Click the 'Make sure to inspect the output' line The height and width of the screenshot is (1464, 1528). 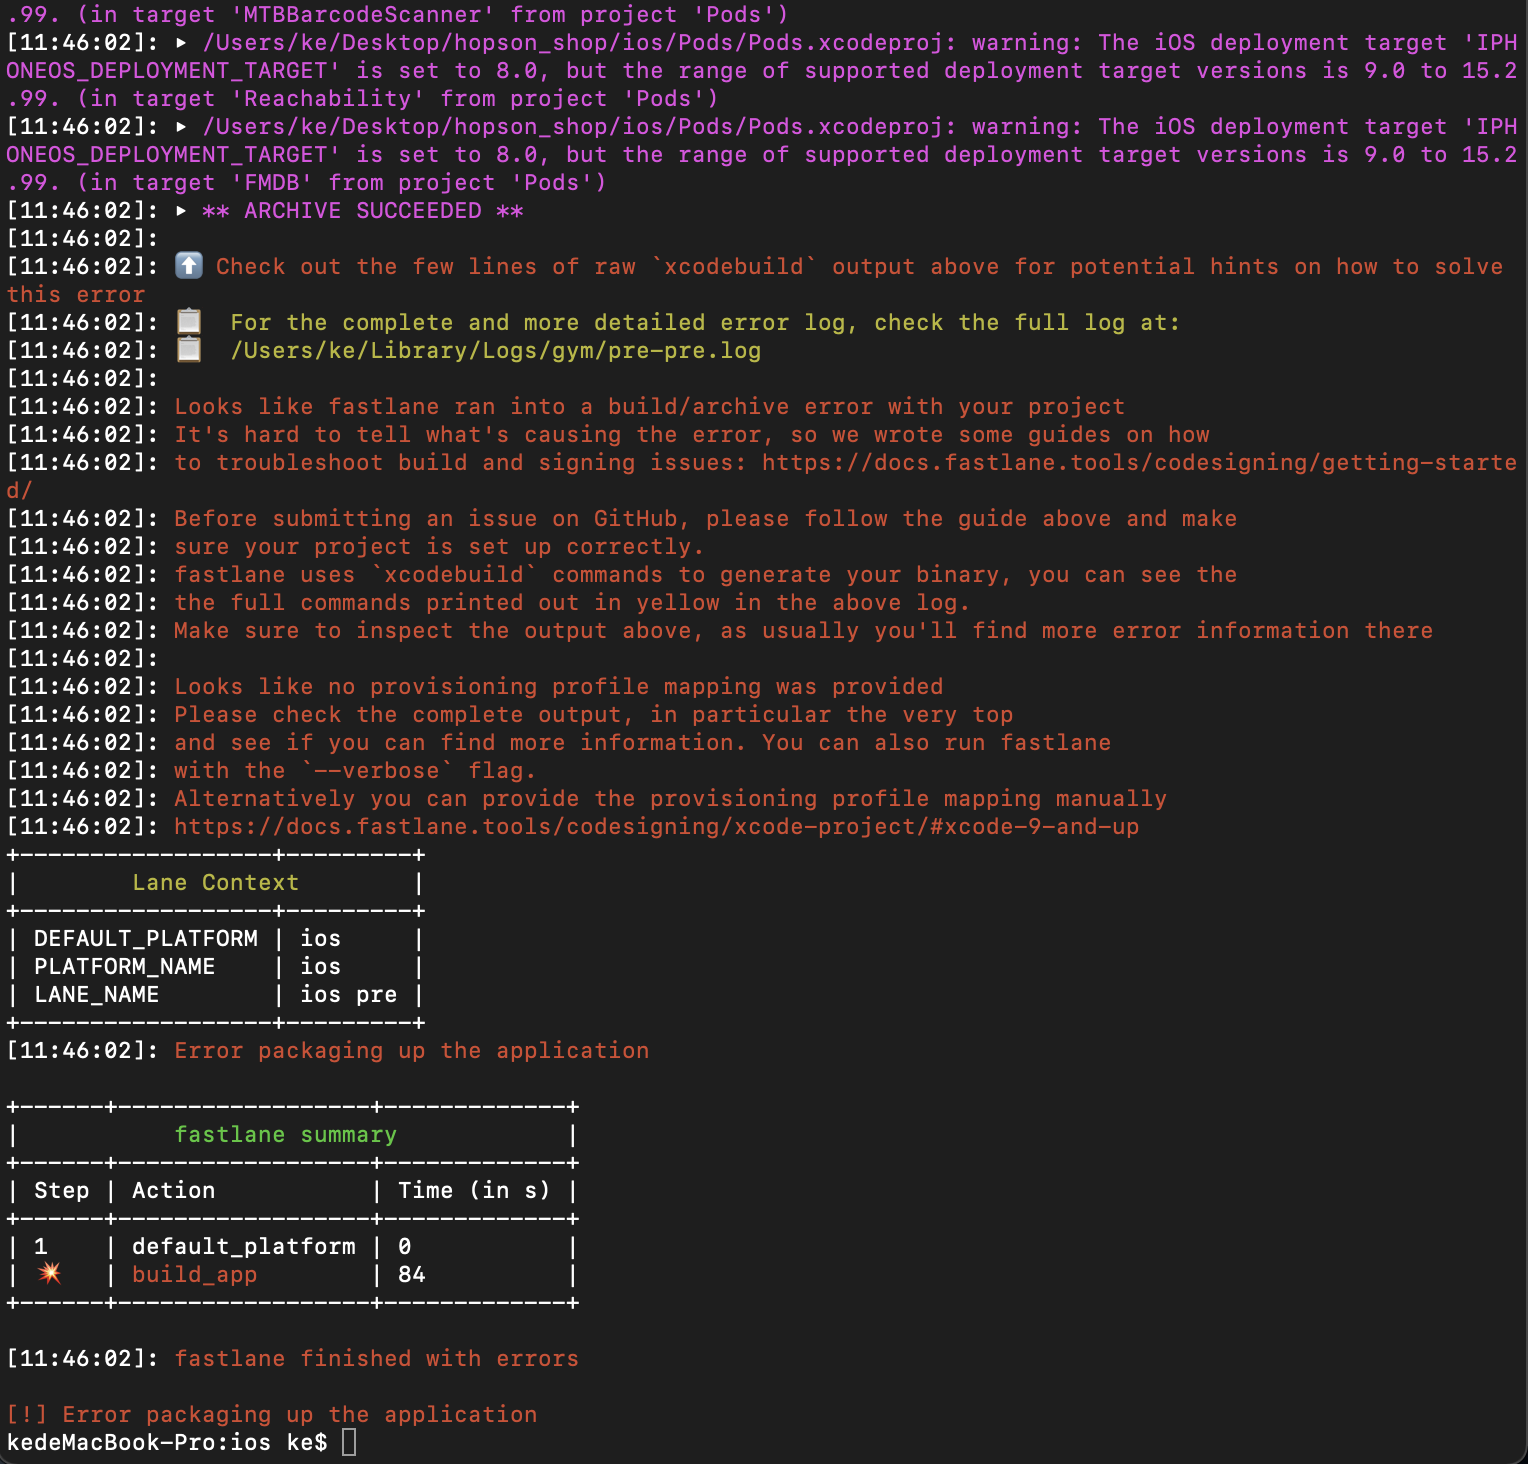point(804,630)
